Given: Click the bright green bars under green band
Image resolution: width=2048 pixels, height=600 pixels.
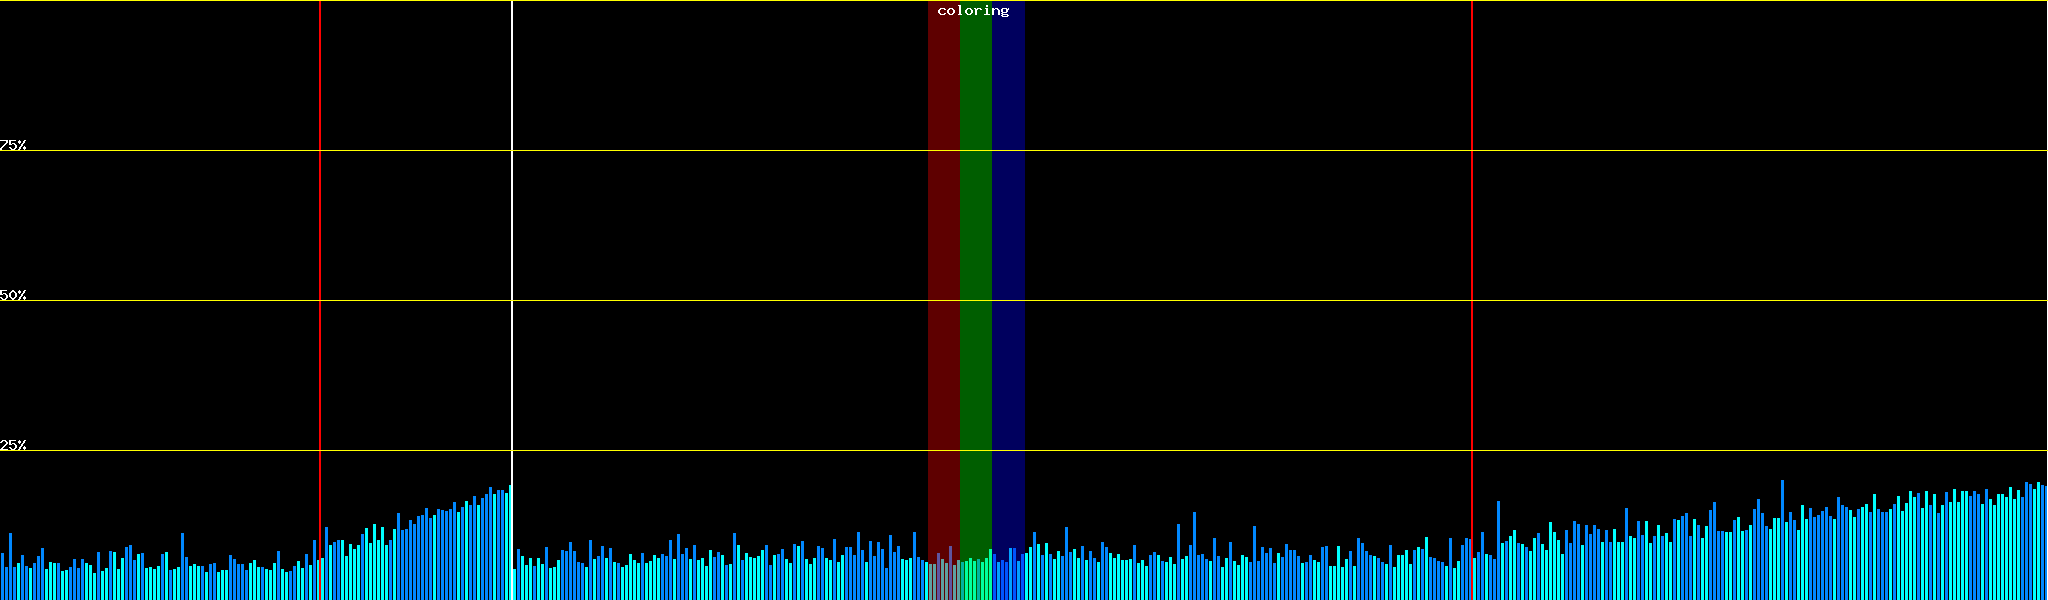Looking at the screenshot, I should click(975, 580).
